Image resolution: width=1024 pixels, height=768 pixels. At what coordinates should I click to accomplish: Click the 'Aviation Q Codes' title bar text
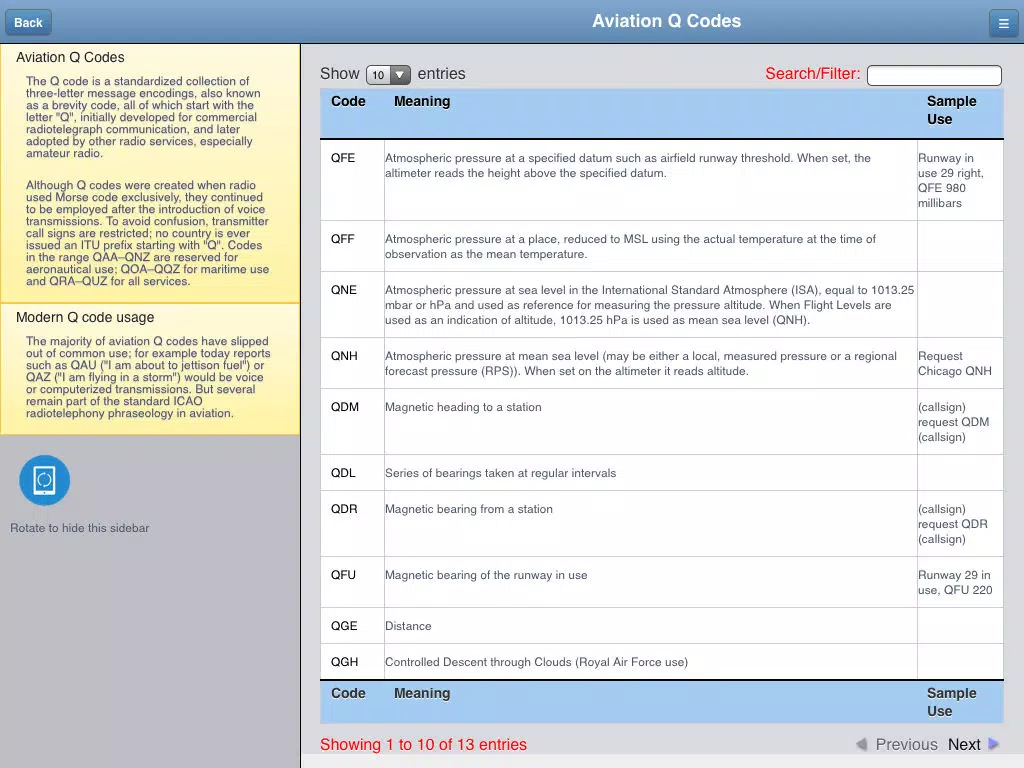pos(666,21)
